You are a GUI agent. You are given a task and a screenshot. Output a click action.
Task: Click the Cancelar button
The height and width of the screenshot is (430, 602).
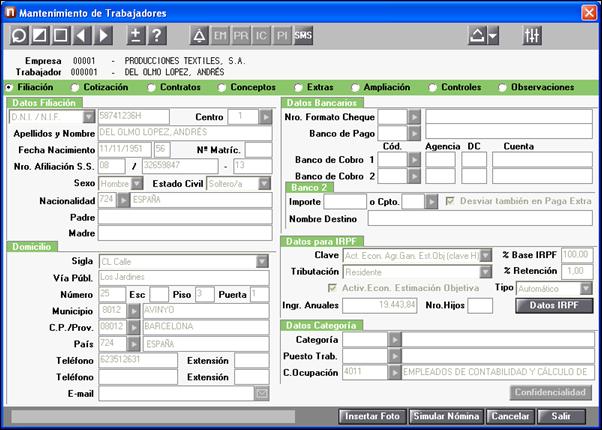click(510, 416)
